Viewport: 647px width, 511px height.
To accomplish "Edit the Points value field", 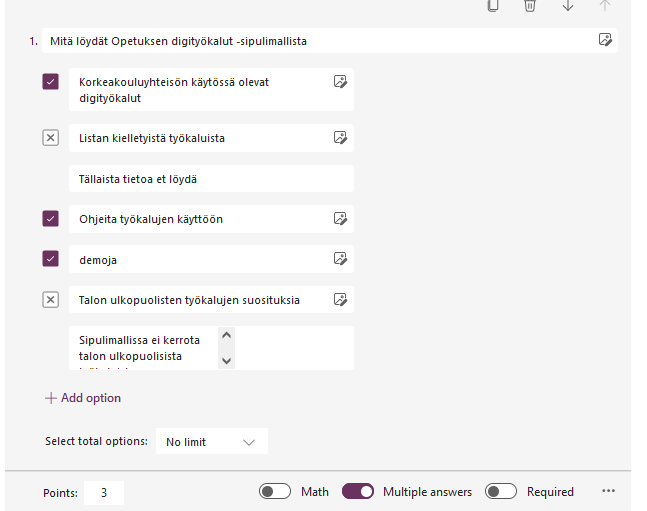I will pos(104,492).
